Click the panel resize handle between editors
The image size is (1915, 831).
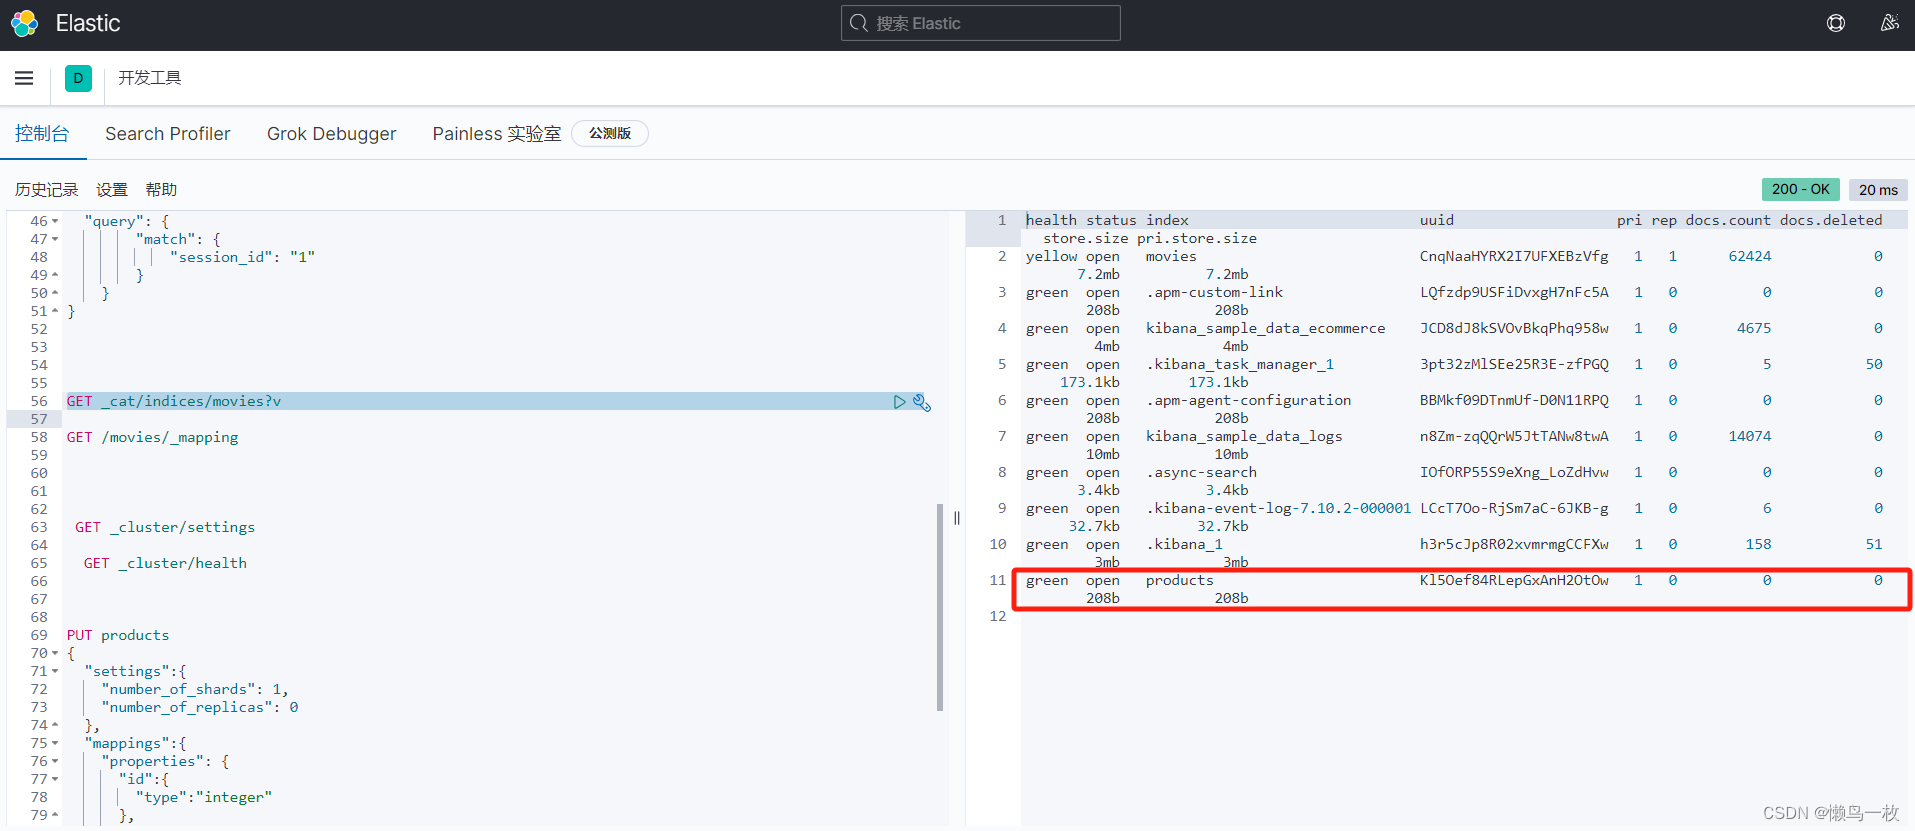tap(957, 518)
